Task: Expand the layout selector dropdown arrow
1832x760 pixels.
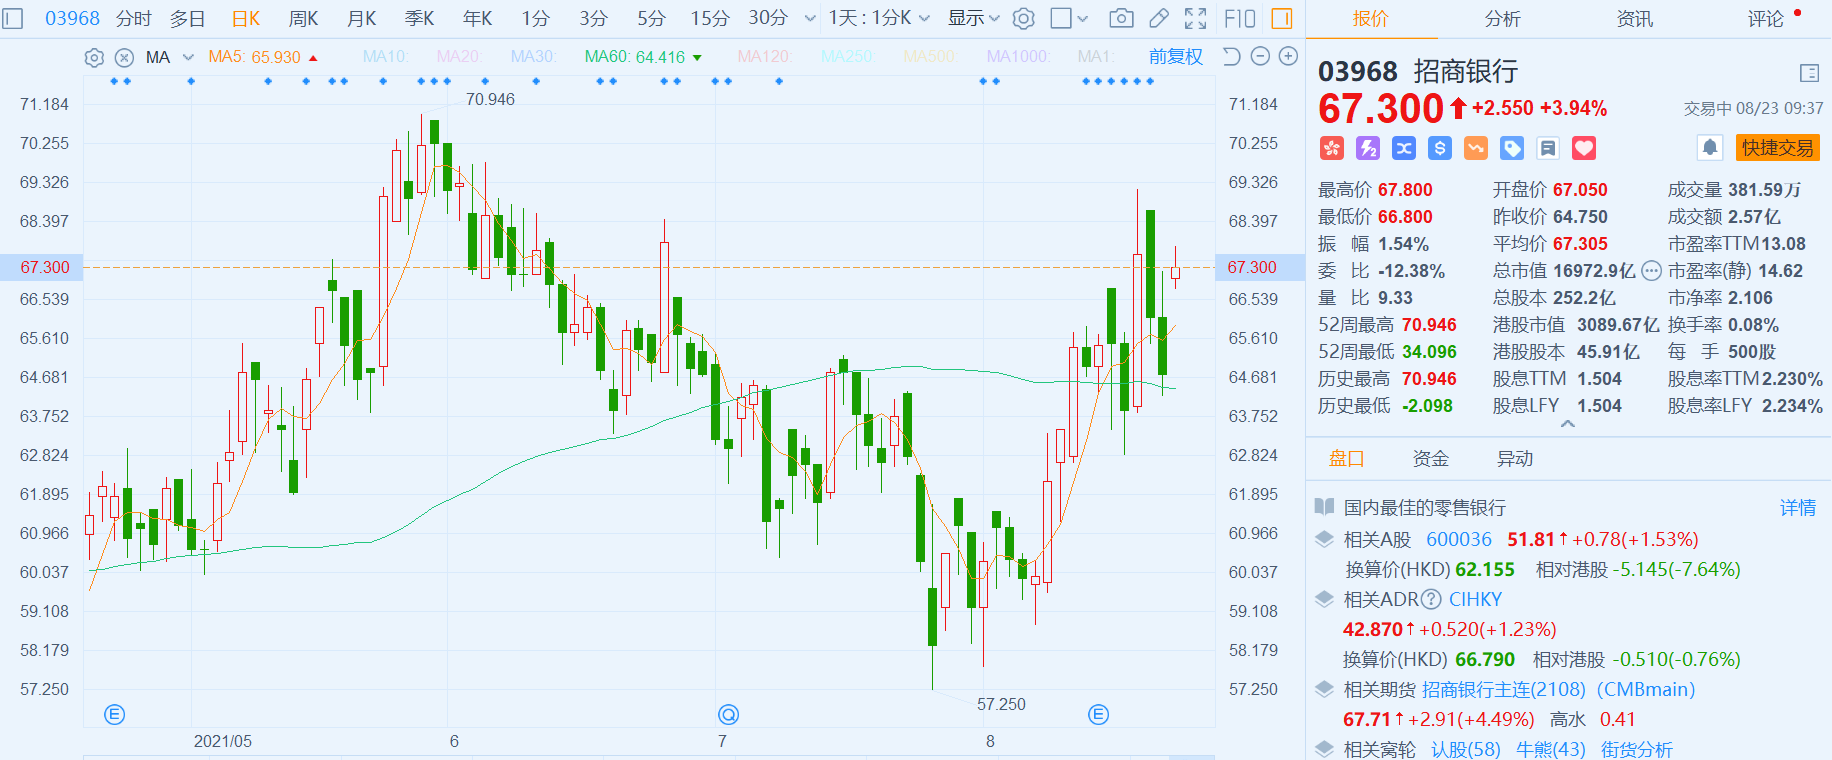Action: 1082,18
